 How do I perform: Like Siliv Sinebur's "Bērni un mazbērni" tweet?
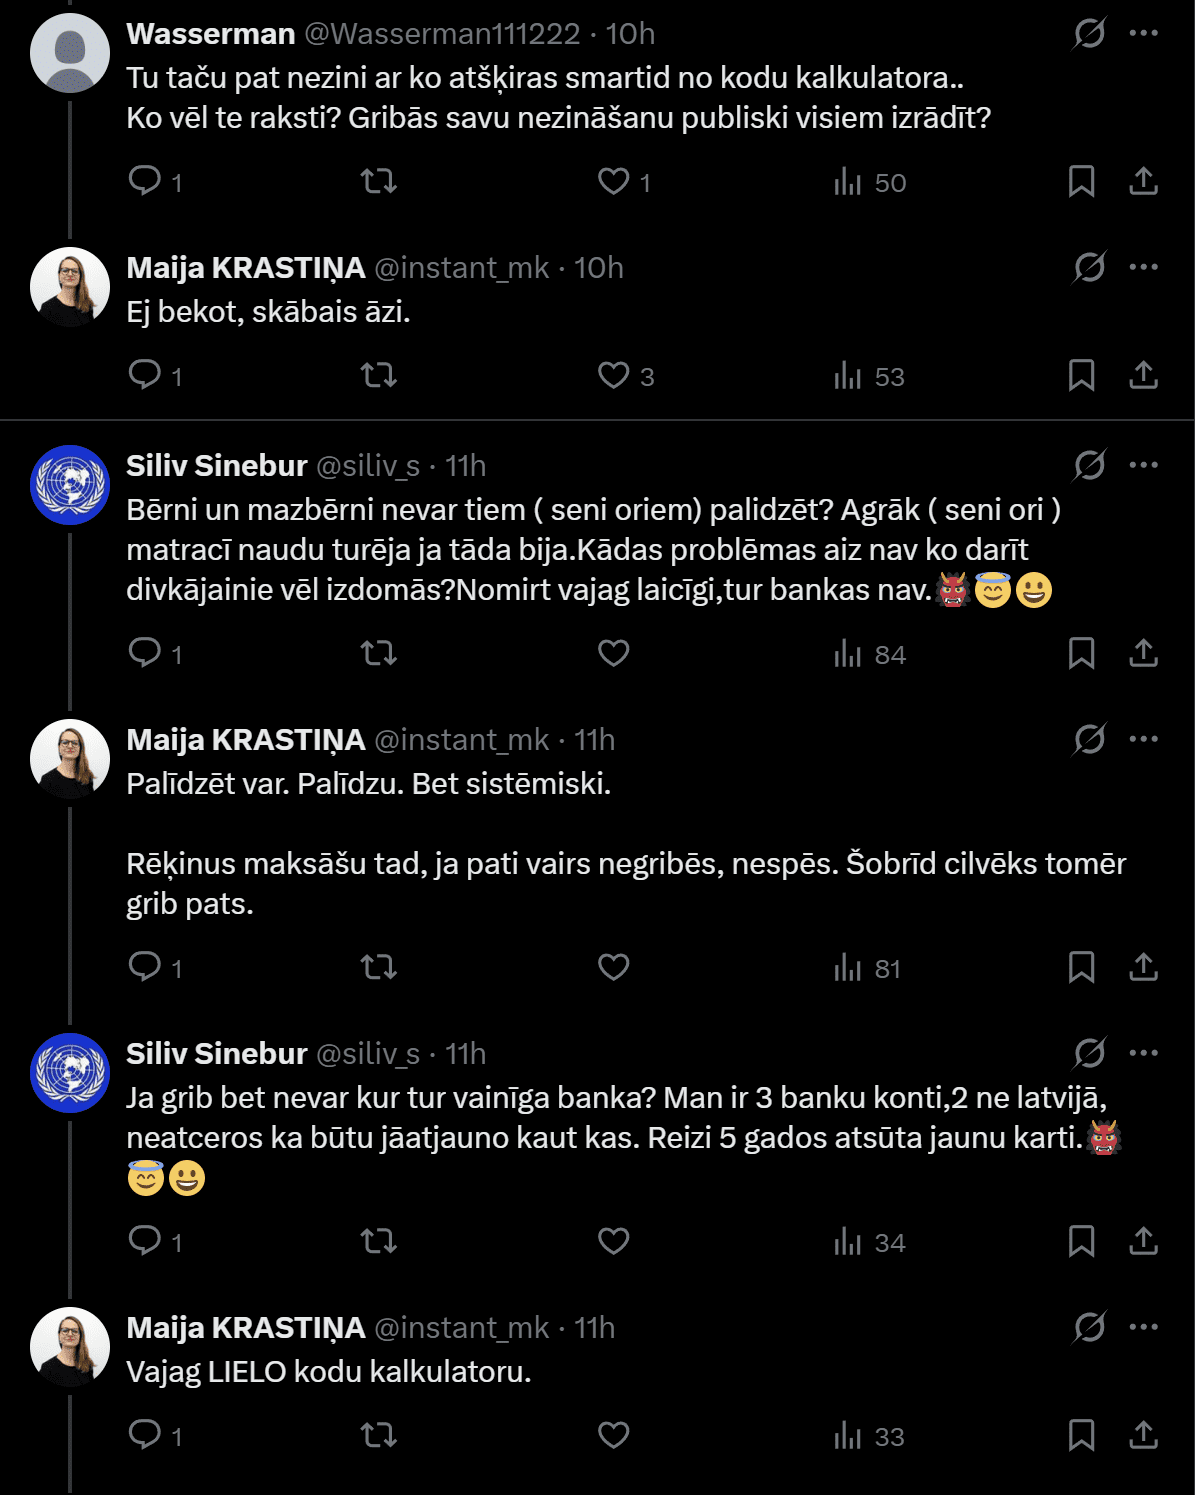(x=613, y=653)
